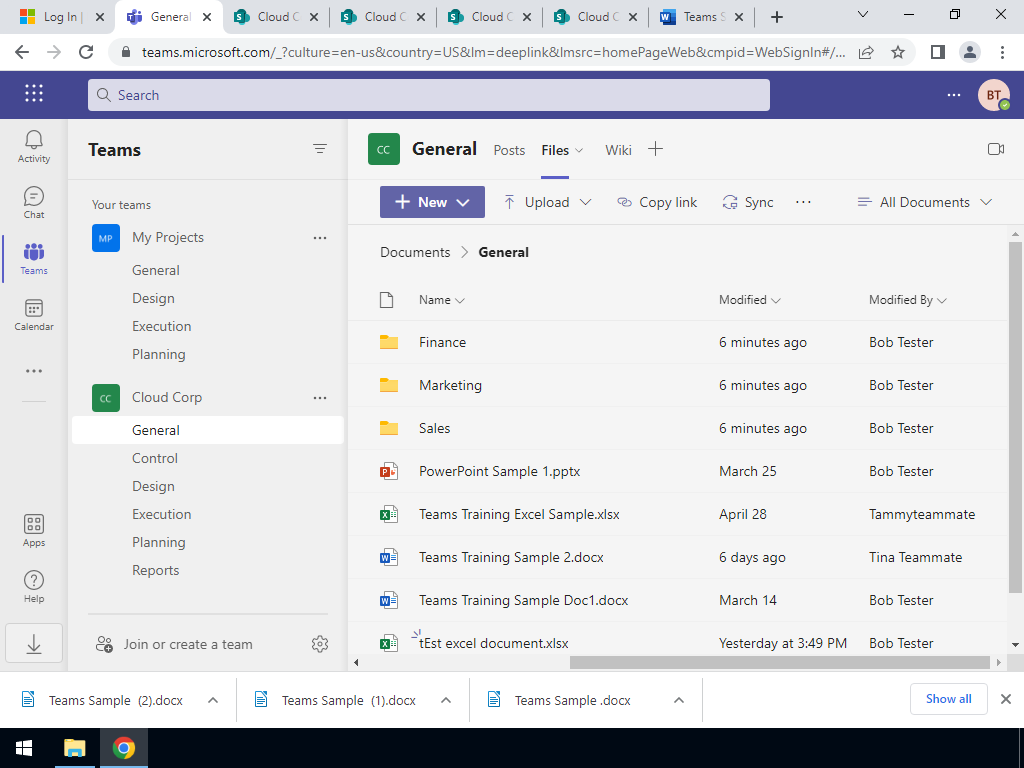Viewport: 1024px width, 768px height.
Task: Open more options for My Projects team
Action: (x=319, y=238)
